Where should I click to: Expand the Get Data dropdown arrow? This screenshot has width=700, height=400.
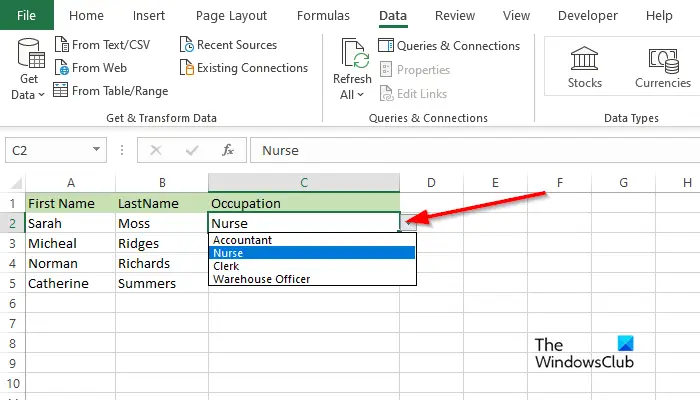[42, 95]
